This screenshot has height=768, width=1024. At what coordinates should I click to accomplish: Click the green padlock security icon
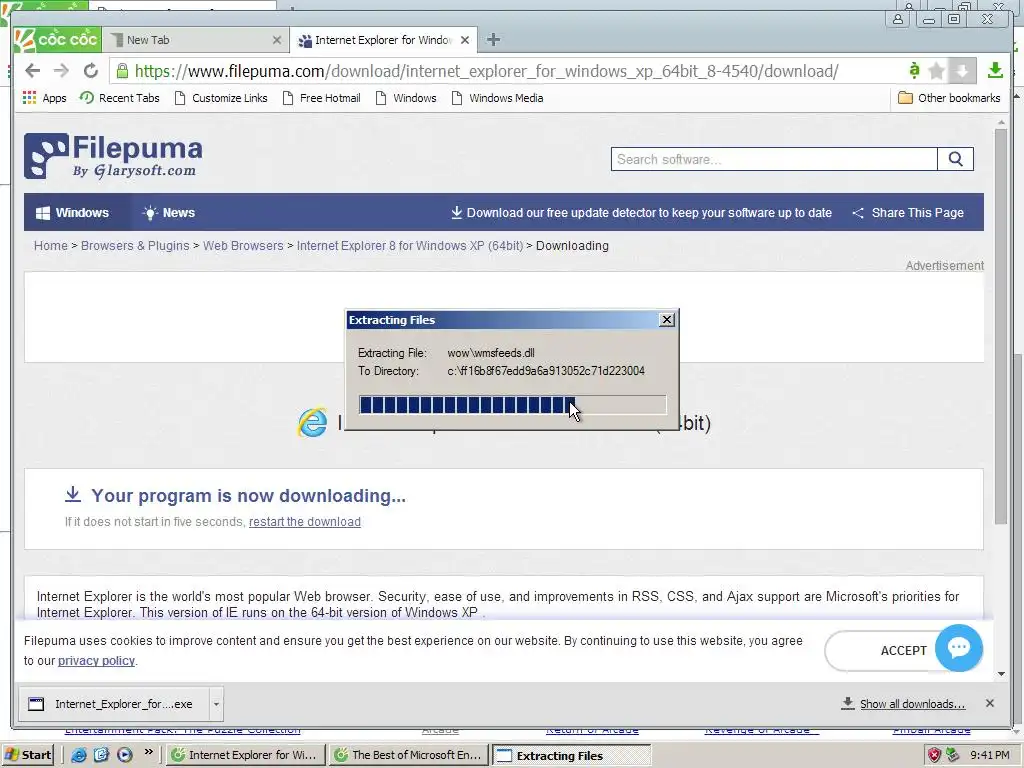(x=122, y=71)
